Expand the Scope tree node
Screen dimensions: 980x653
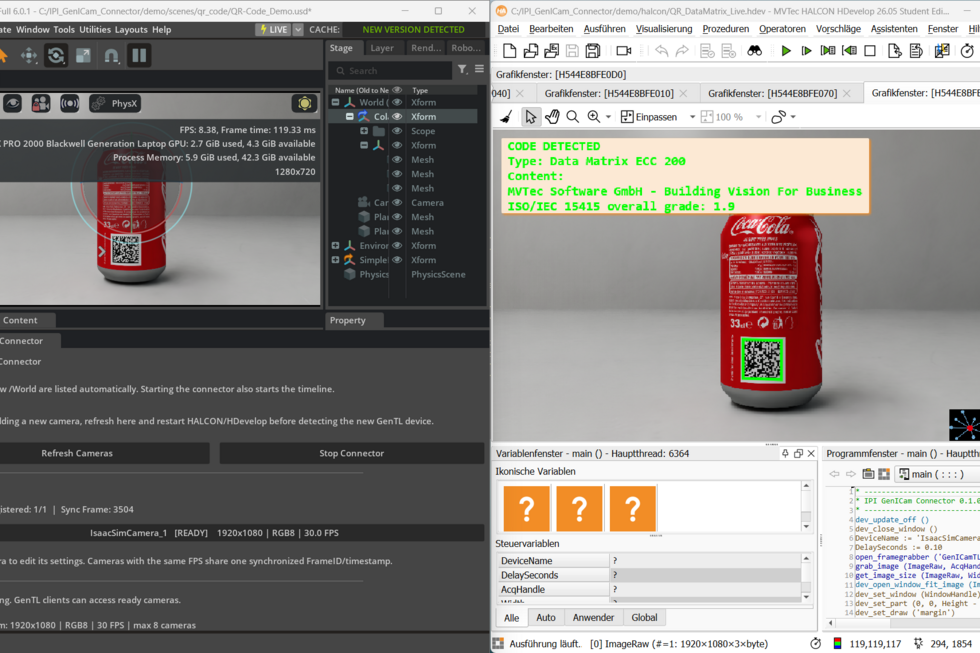click(364, 131)
